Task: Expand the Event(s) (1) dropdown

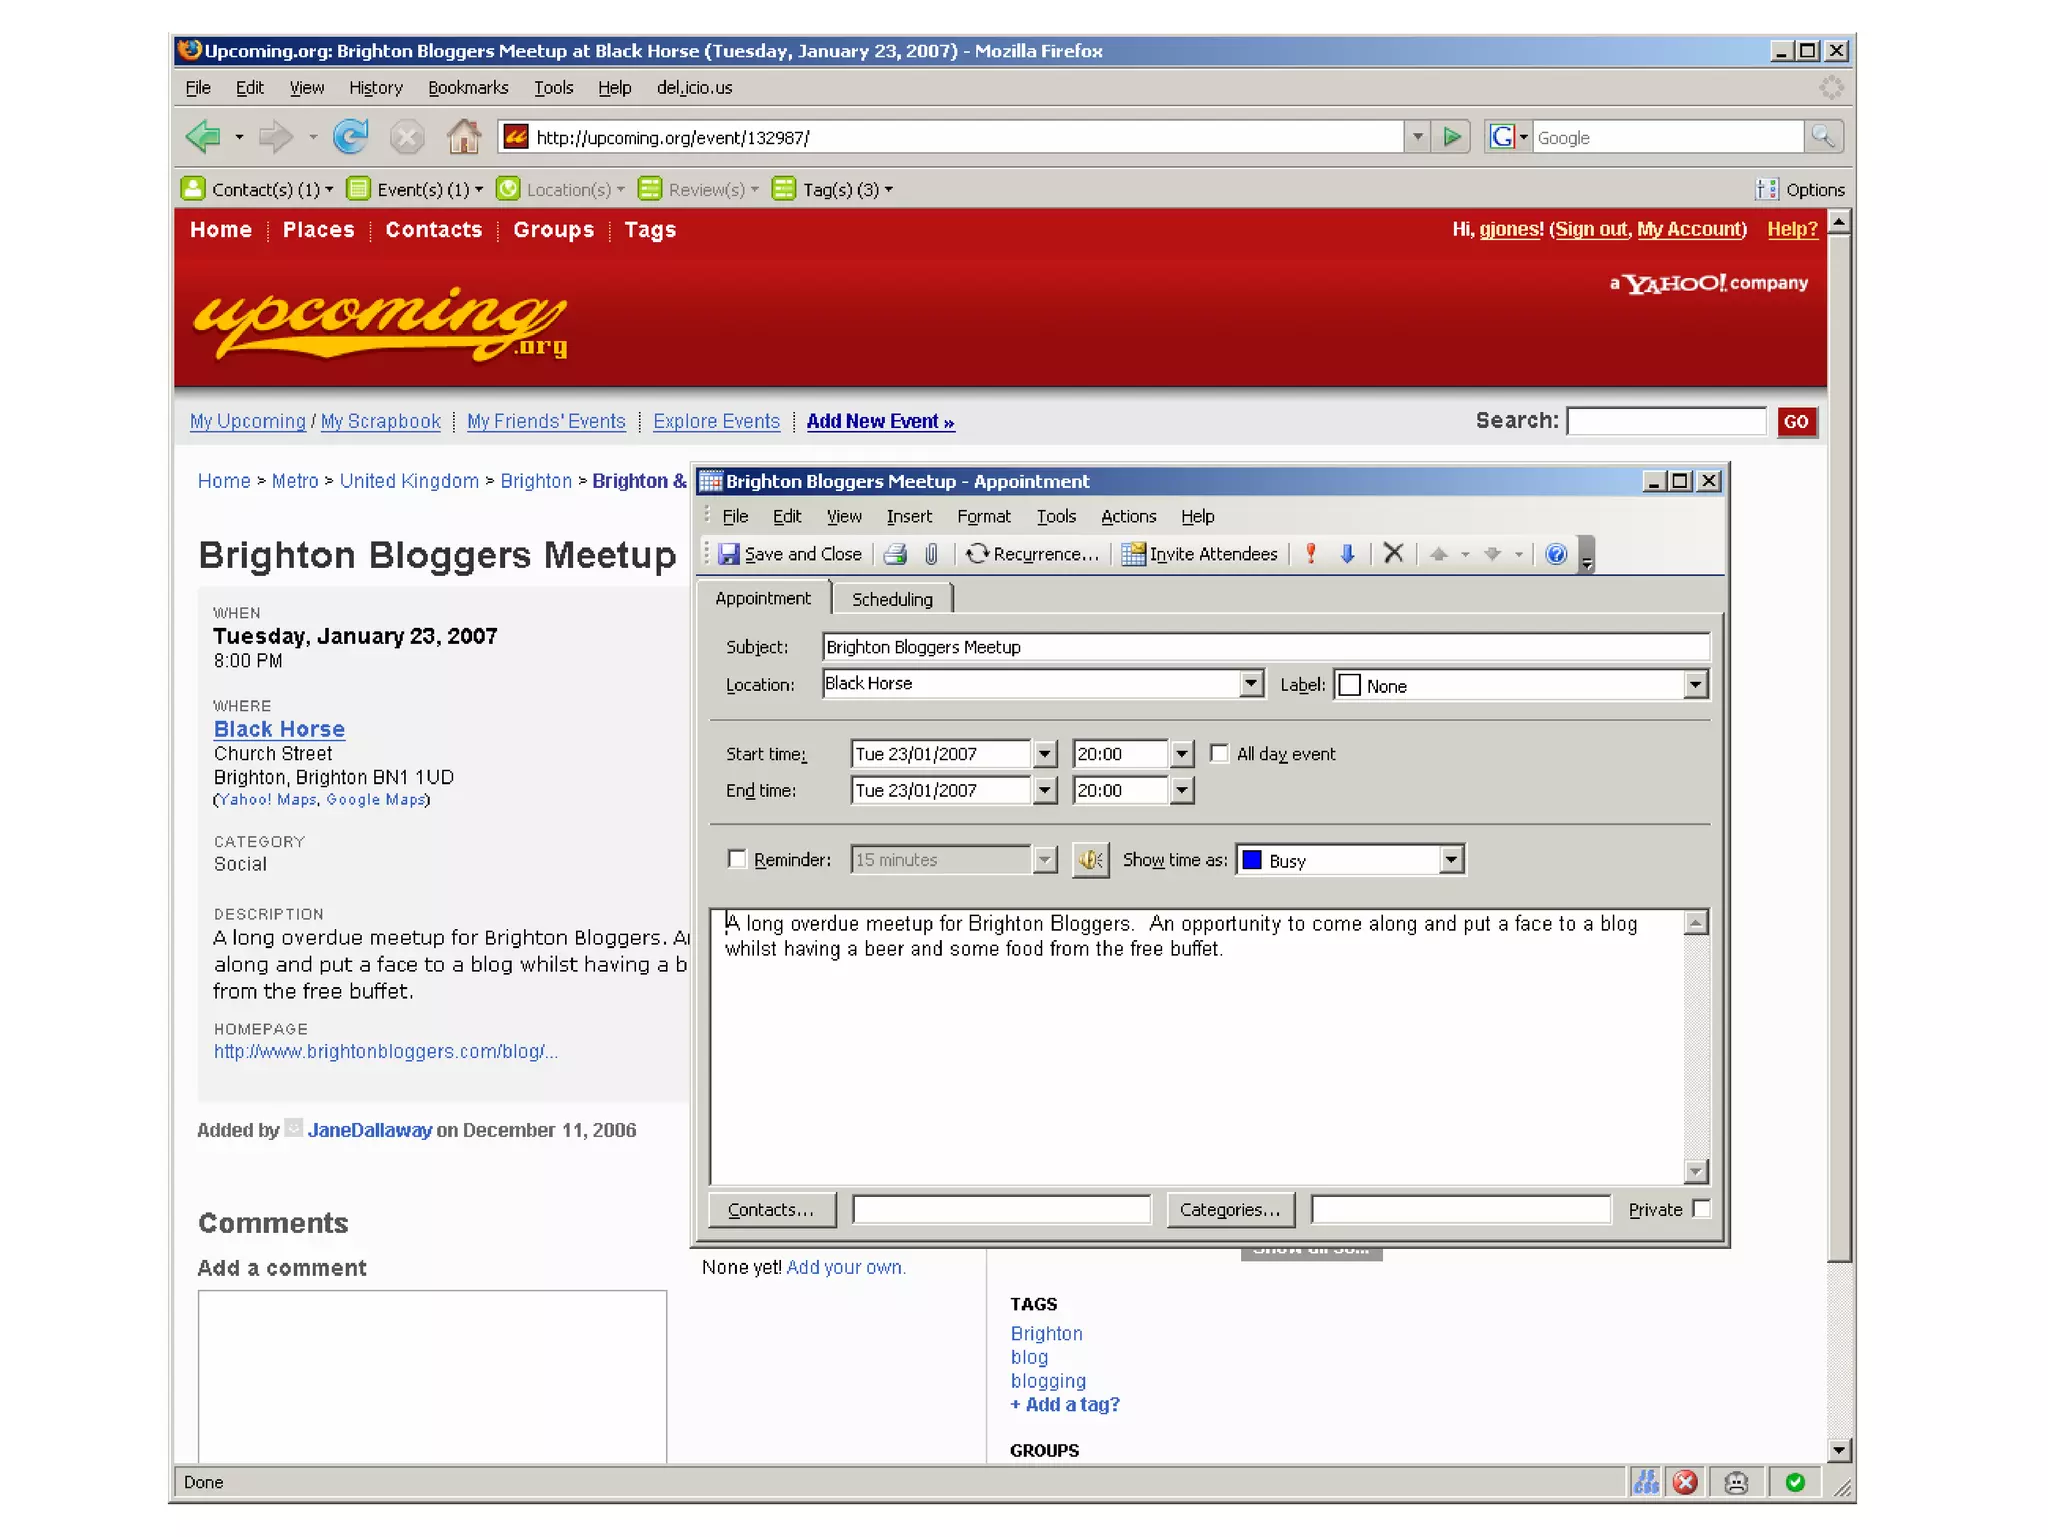Action: pos(478,189)
